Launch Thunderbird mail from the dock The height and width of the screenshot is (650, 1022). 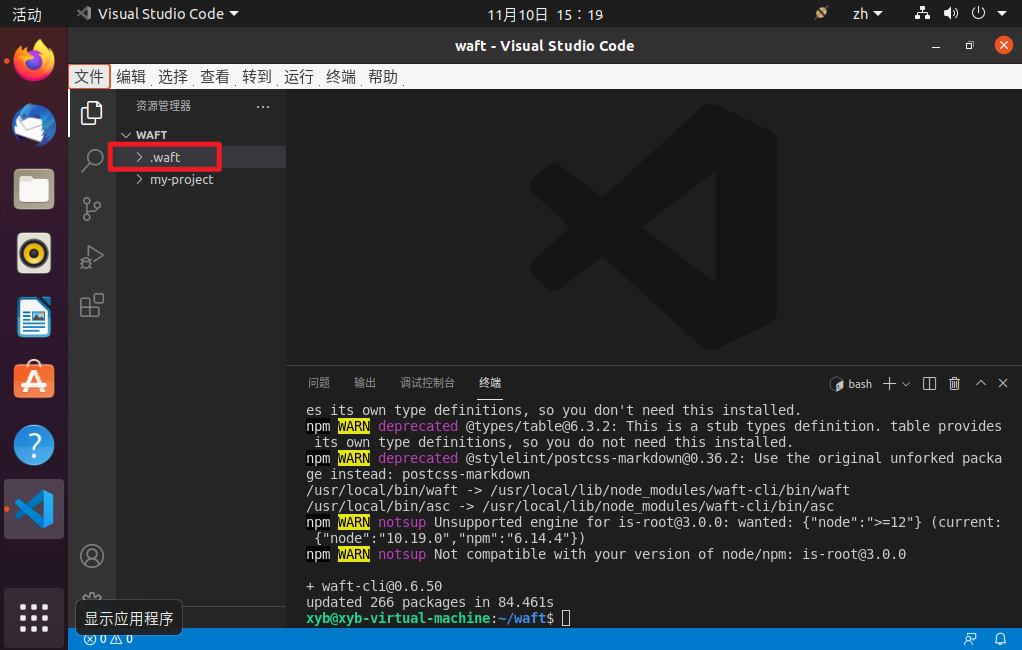34,125
